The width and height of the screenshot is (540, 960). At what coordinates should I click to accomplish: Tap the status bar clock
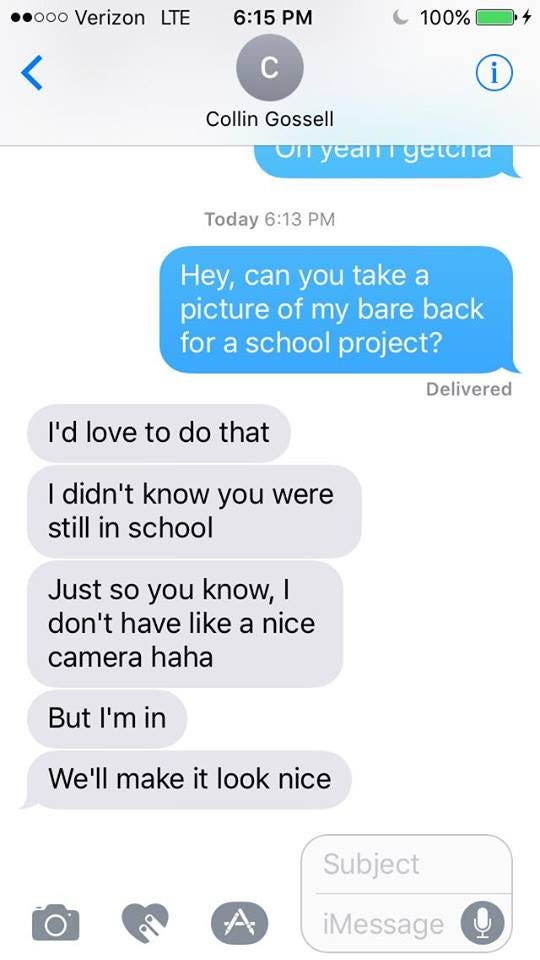point(272,18)
